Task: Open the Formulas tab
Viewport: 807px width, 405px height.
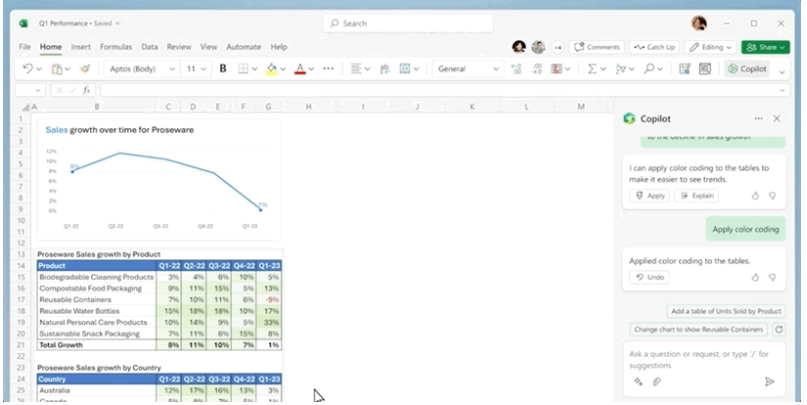Action: [x=116, y=47]
